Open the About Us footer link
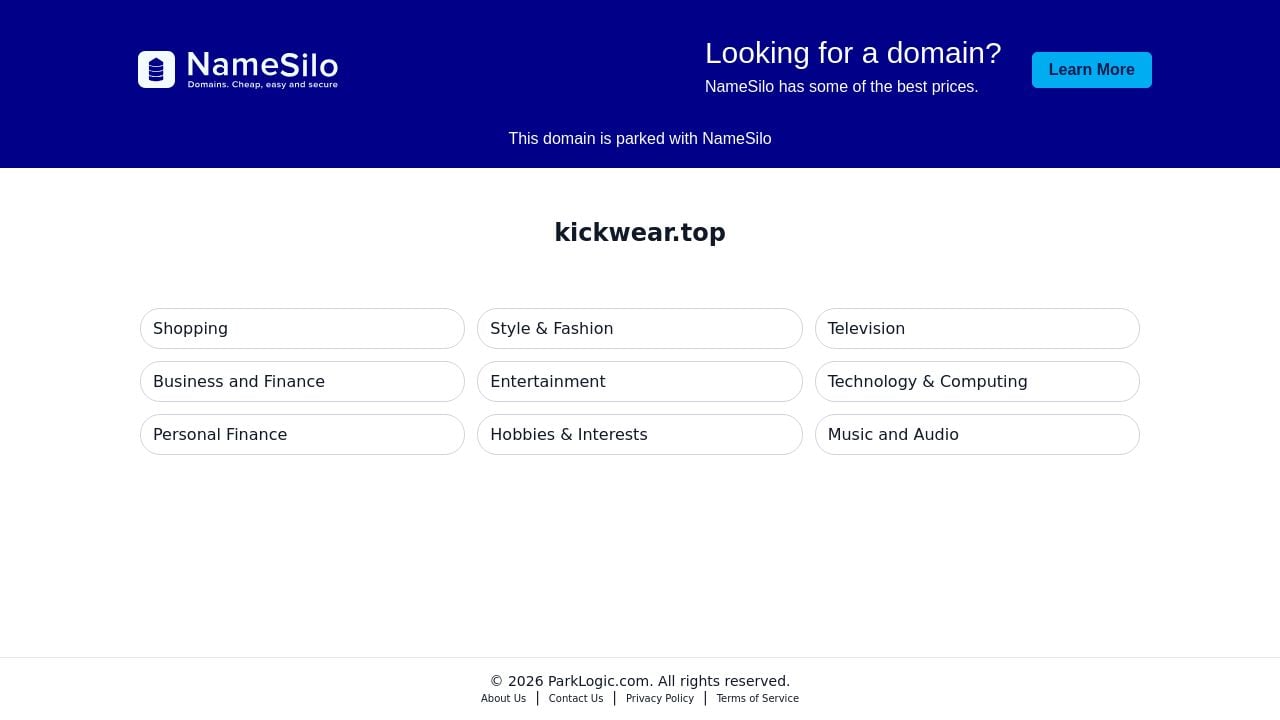The width and height of the screenshot is (1280, 720). point(503,698)
